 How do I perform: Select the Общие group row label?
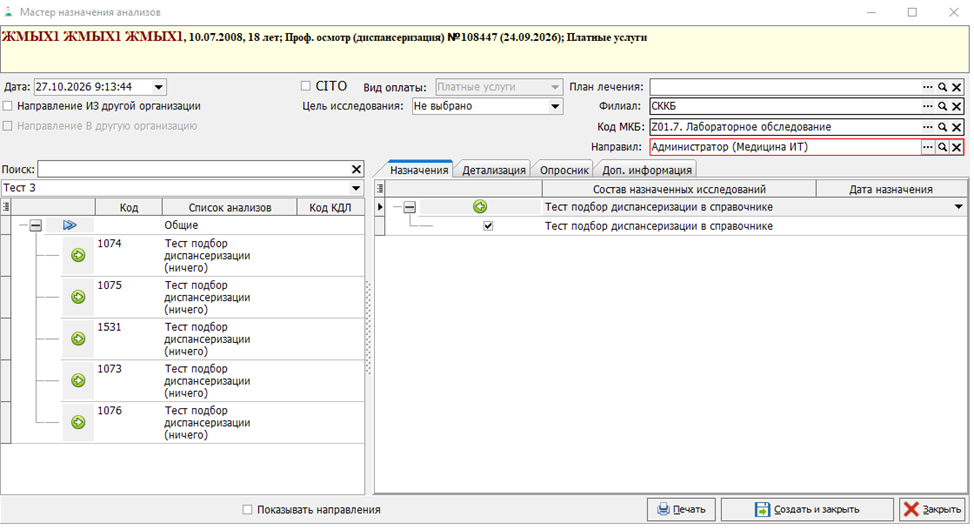click(181, 225)
